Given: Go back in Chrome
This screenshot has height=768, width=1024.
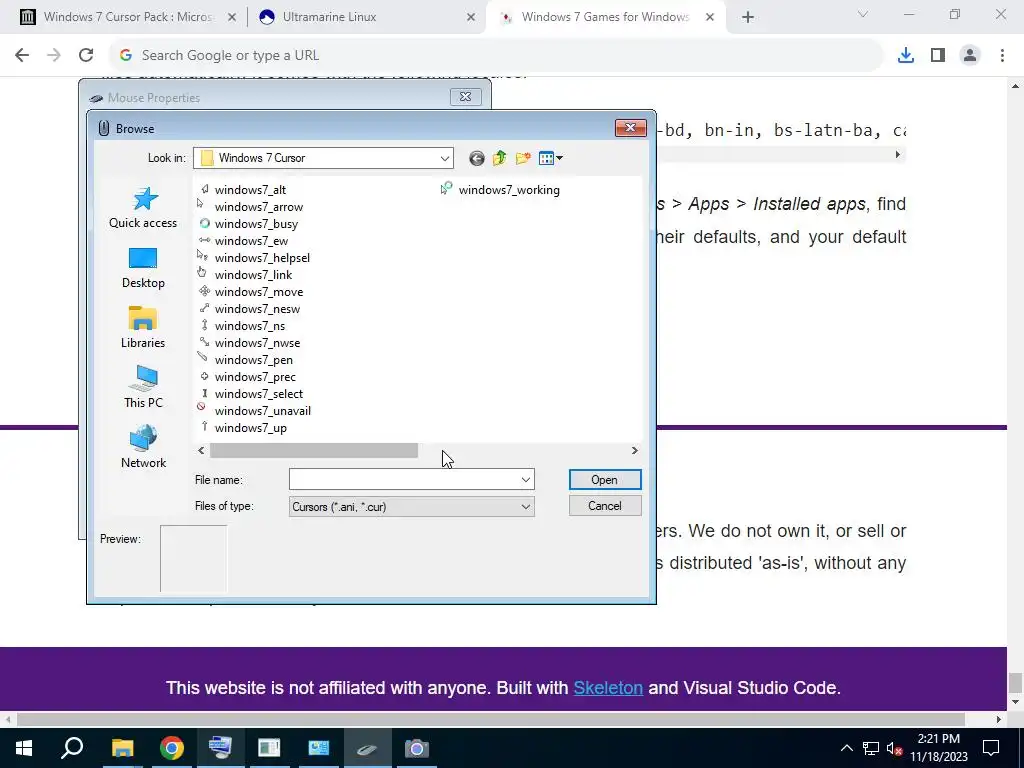Looking at the screenshot, I should pos(22,55).
